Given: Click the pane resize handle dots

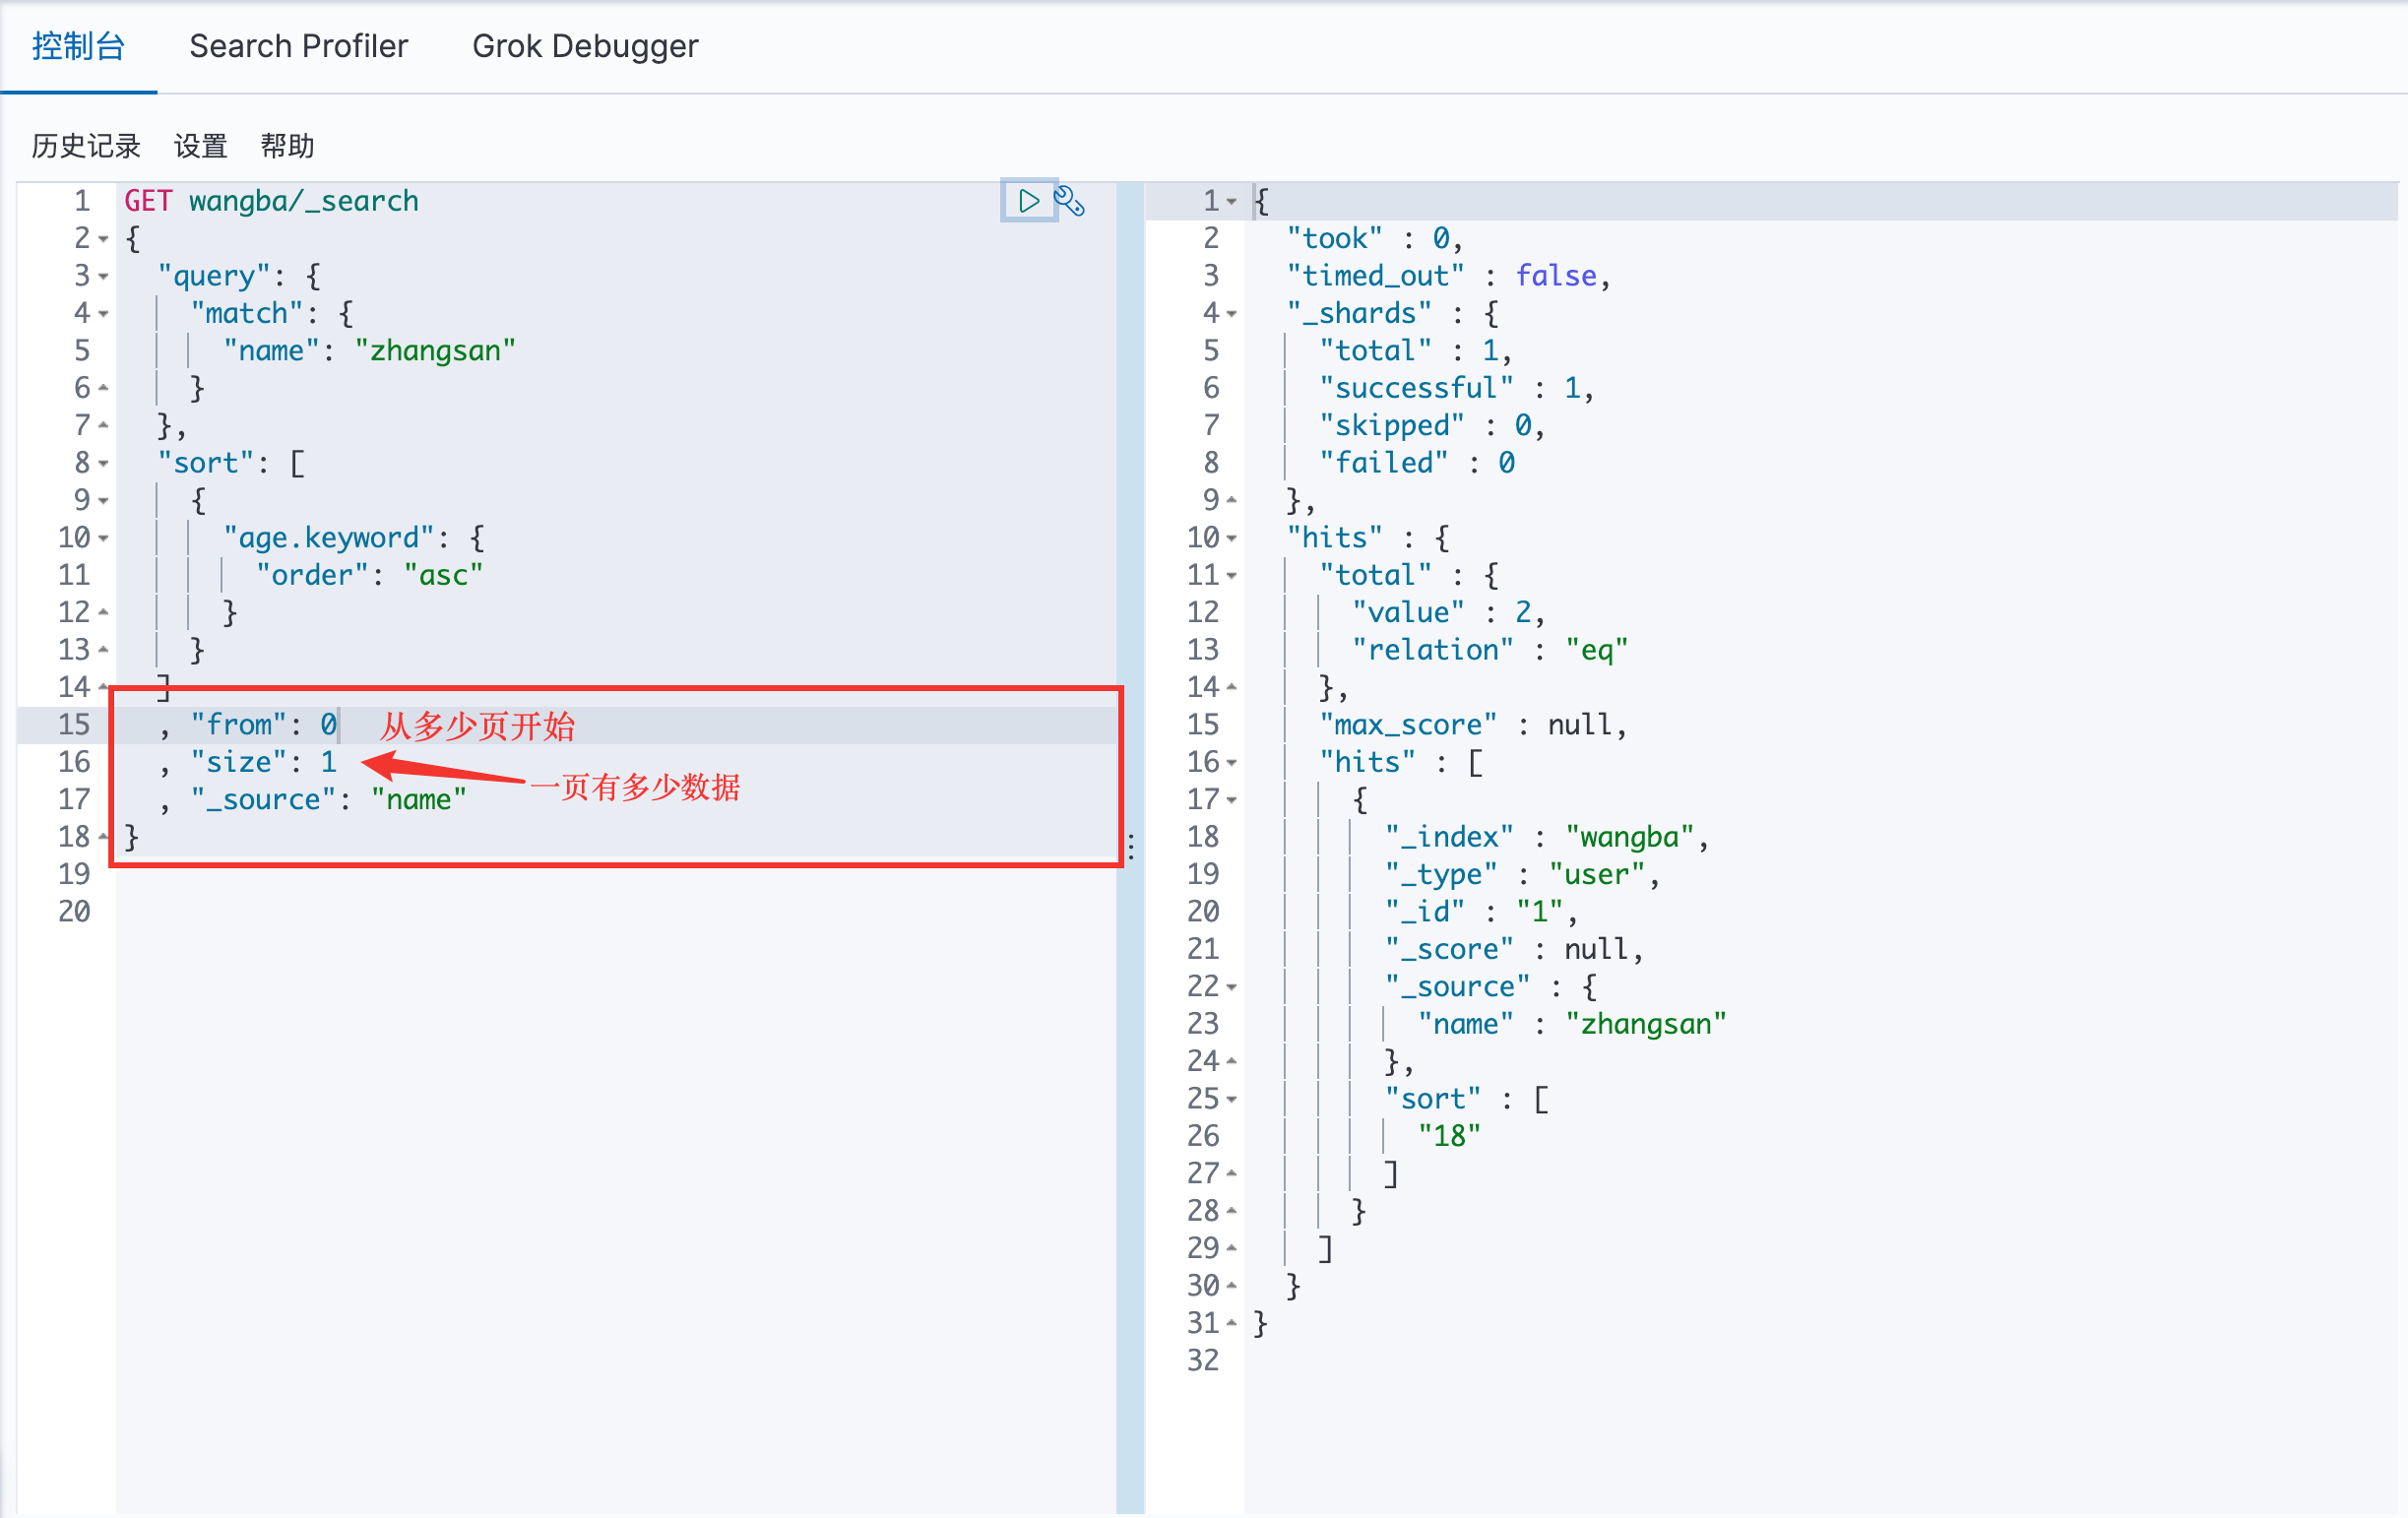Looking at the screenshot, I should 1131,847.
